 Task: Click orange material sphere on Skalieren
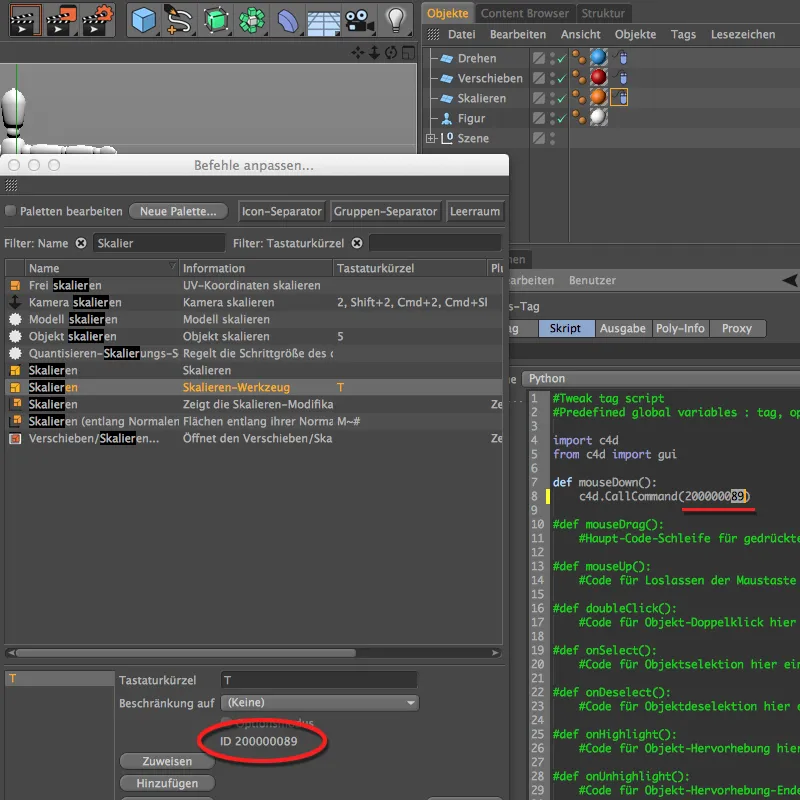coord(598,97)
